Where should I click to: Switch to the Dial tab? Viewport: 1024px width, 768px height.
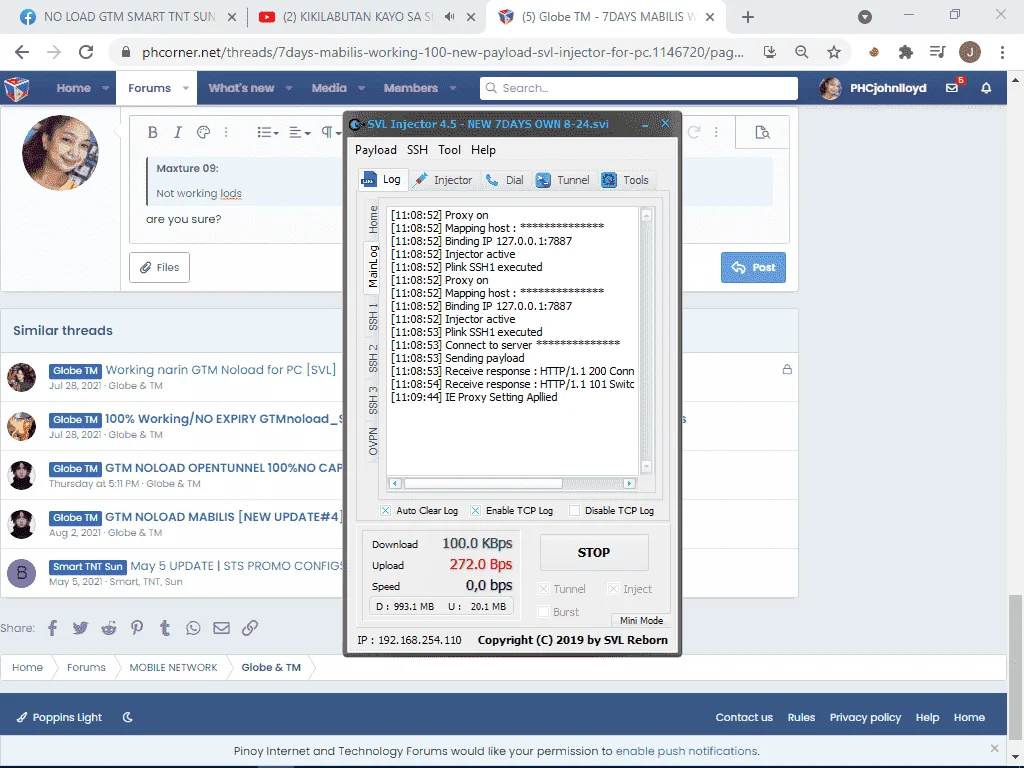click(504, 180)
